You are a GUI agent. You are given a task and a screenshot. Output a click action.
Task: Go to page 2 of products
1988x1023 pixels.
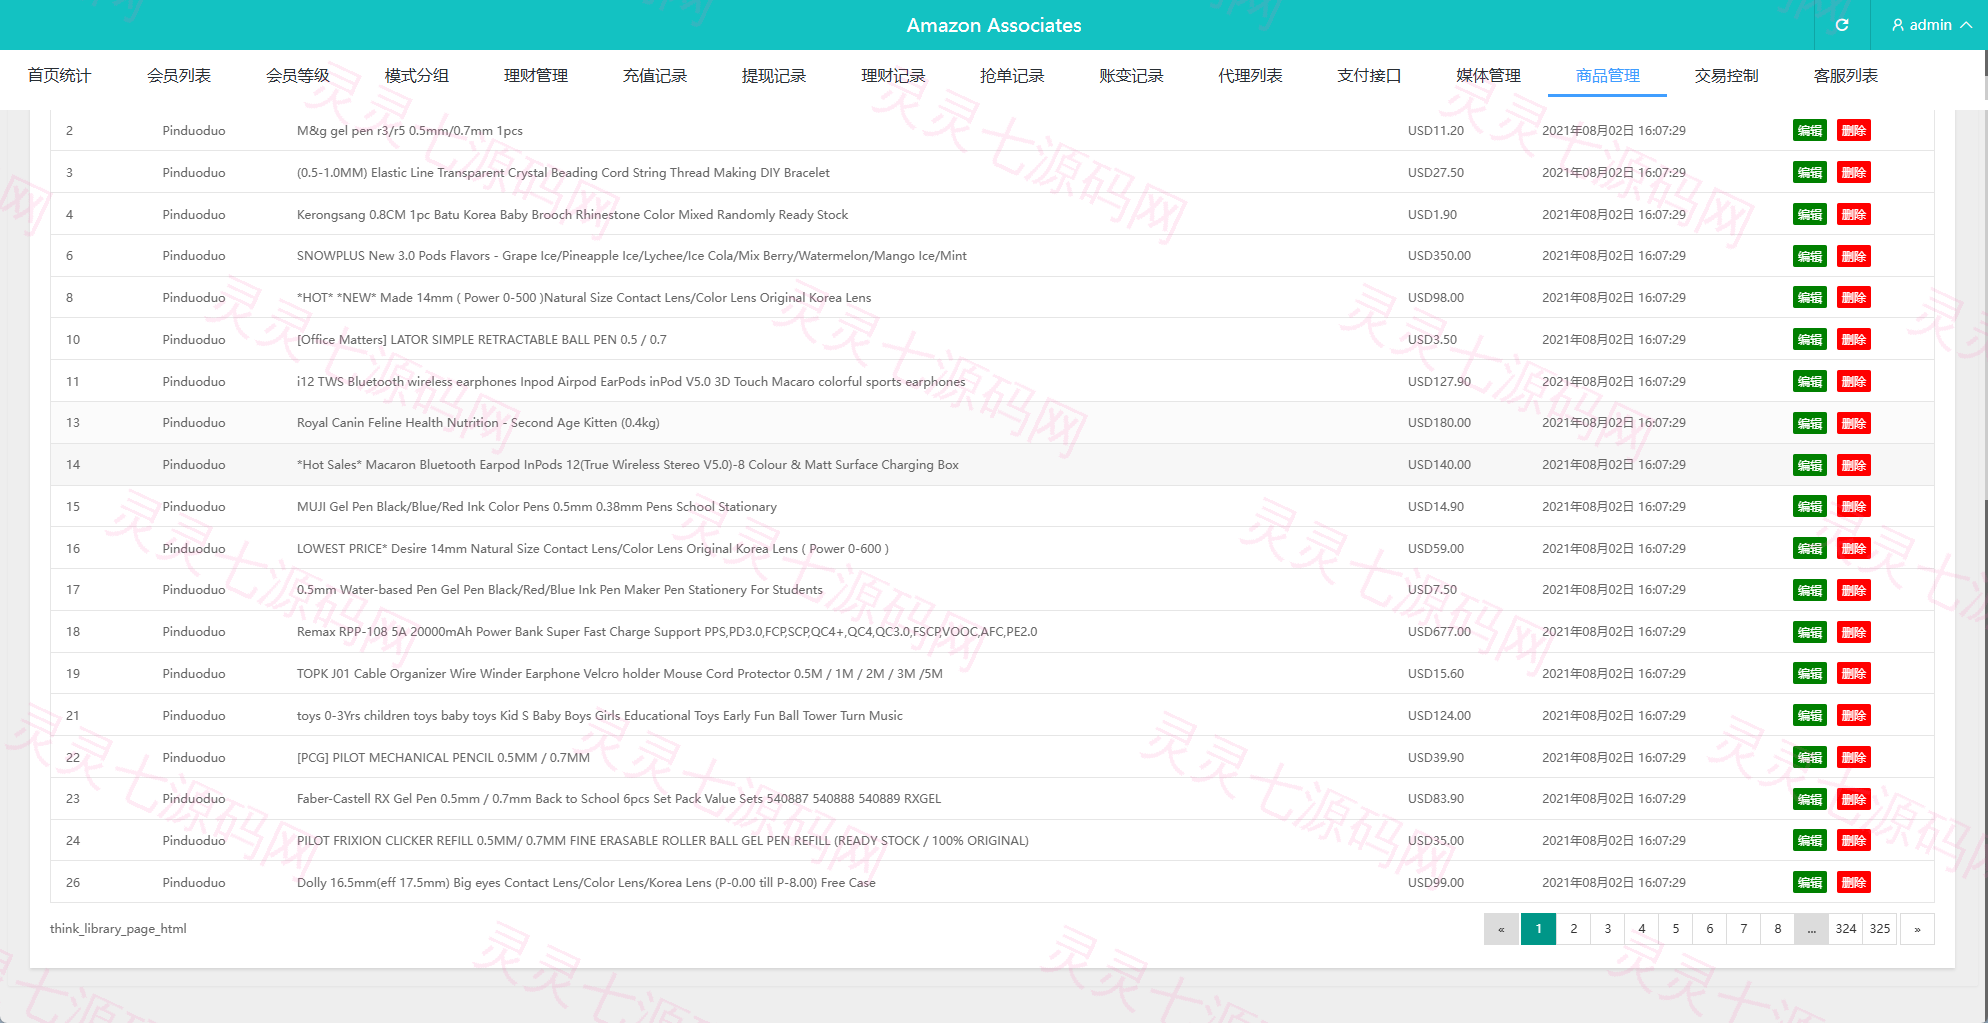coord(1573,929)
